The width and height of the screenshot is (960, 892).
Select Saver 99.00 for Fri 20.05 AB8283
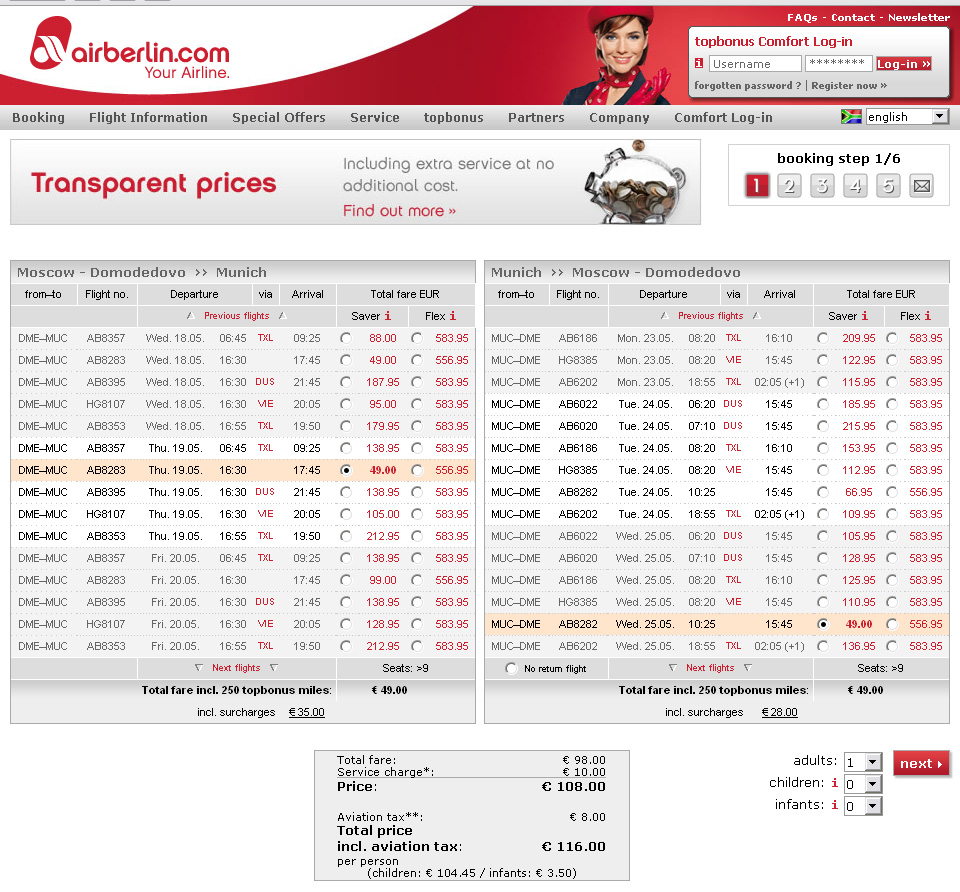(346, 580)
